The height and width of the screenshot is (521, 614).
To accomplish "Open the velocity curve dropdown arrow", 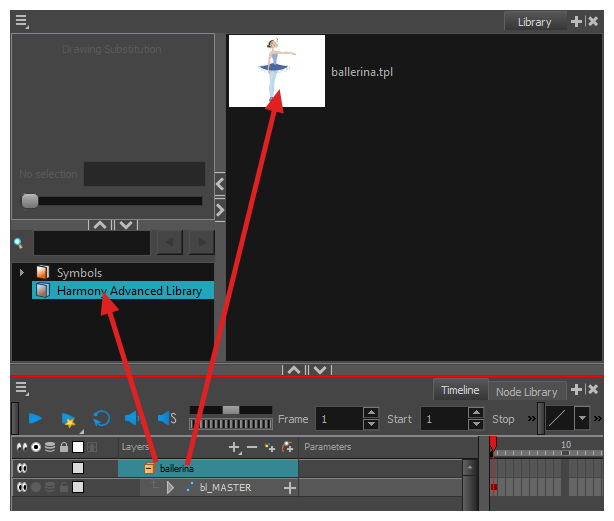I will [x=581, y=419].
